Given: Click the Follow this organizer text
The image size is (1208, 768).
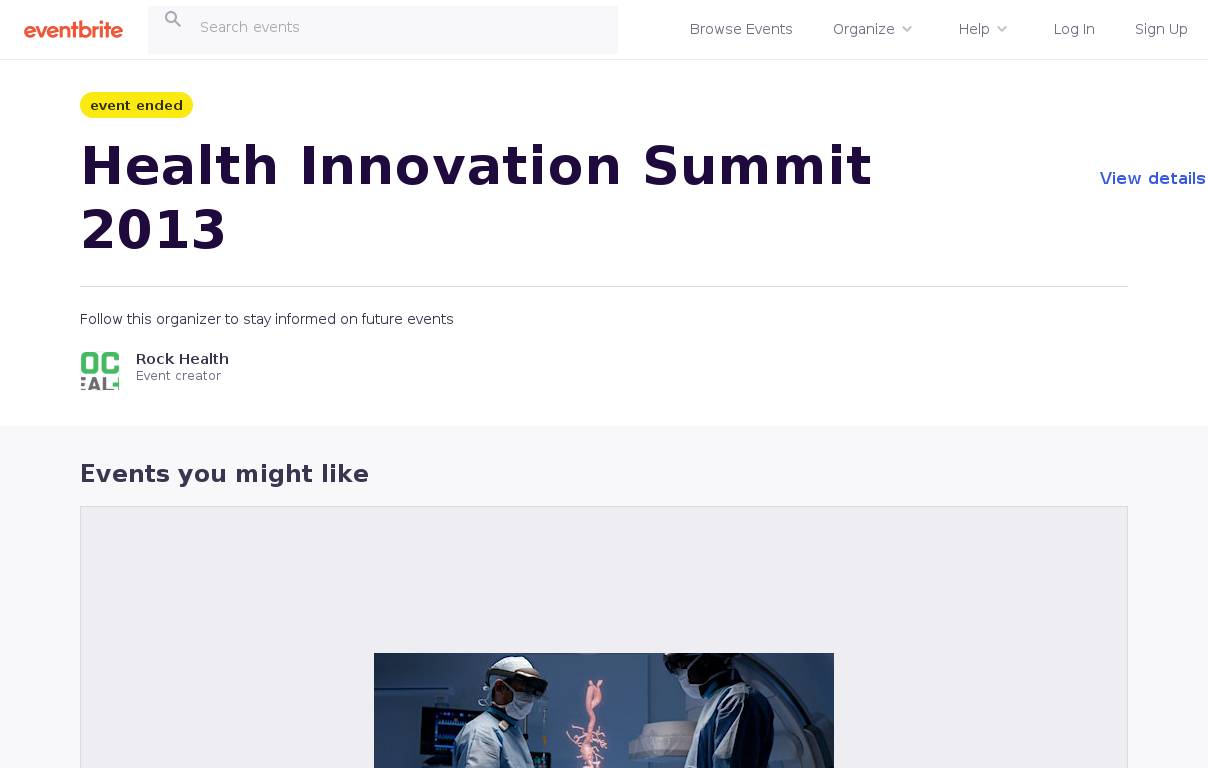Looking at the screenshot, I should [266, 319].
